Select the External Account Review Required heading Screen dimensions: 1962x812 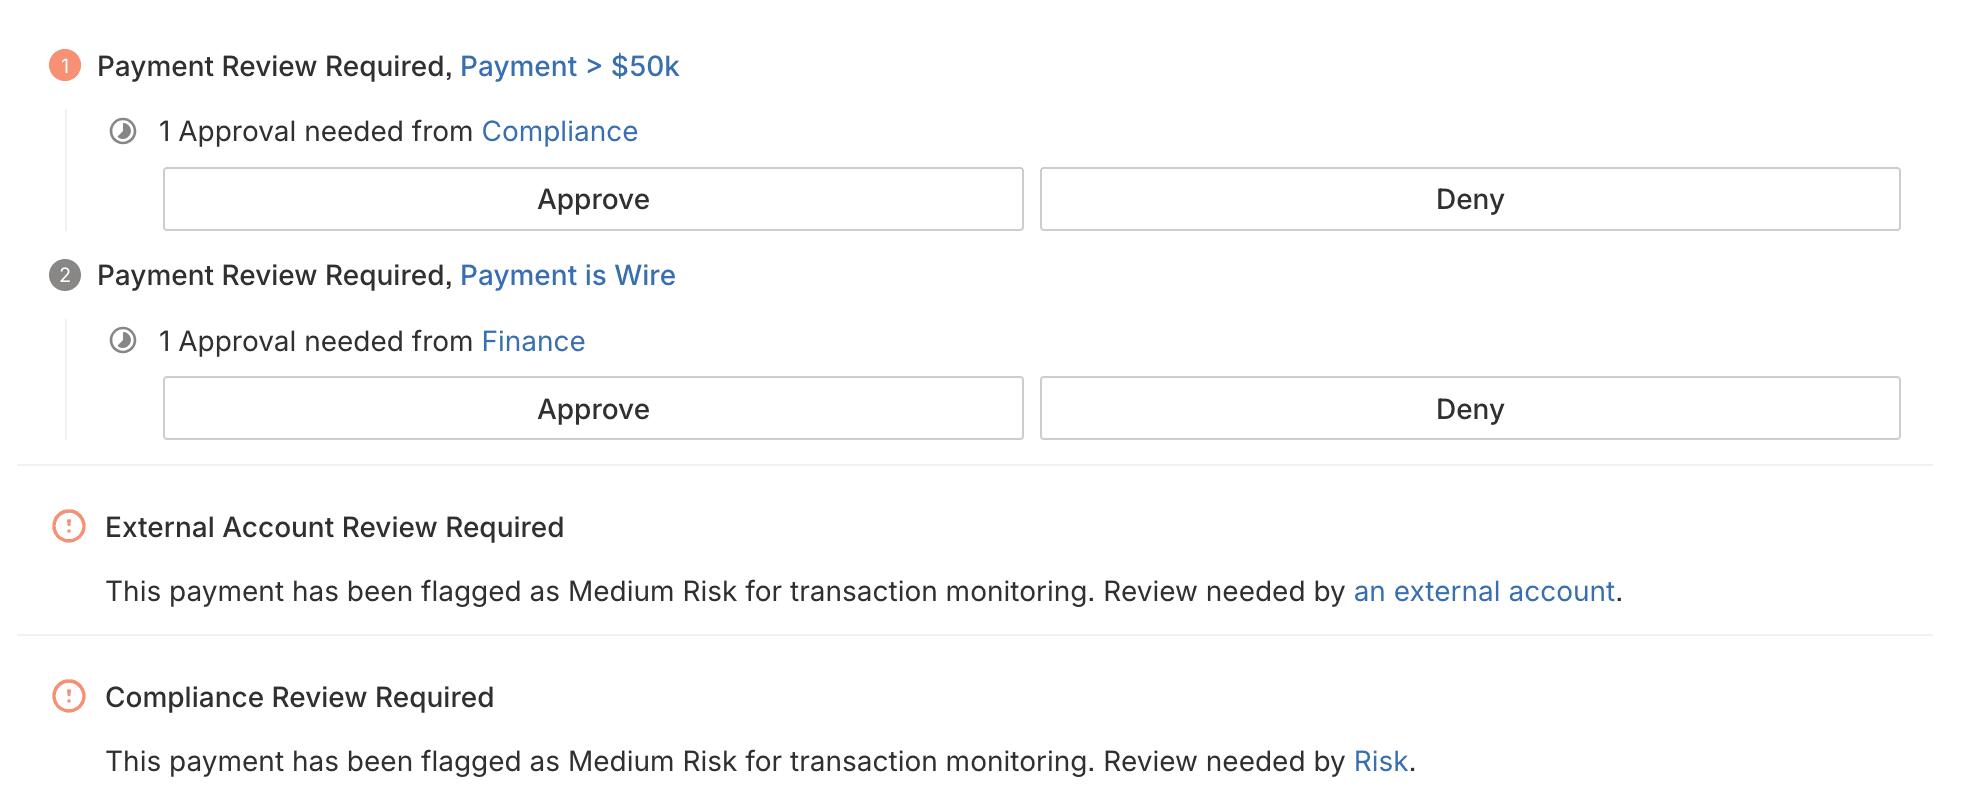335,527
